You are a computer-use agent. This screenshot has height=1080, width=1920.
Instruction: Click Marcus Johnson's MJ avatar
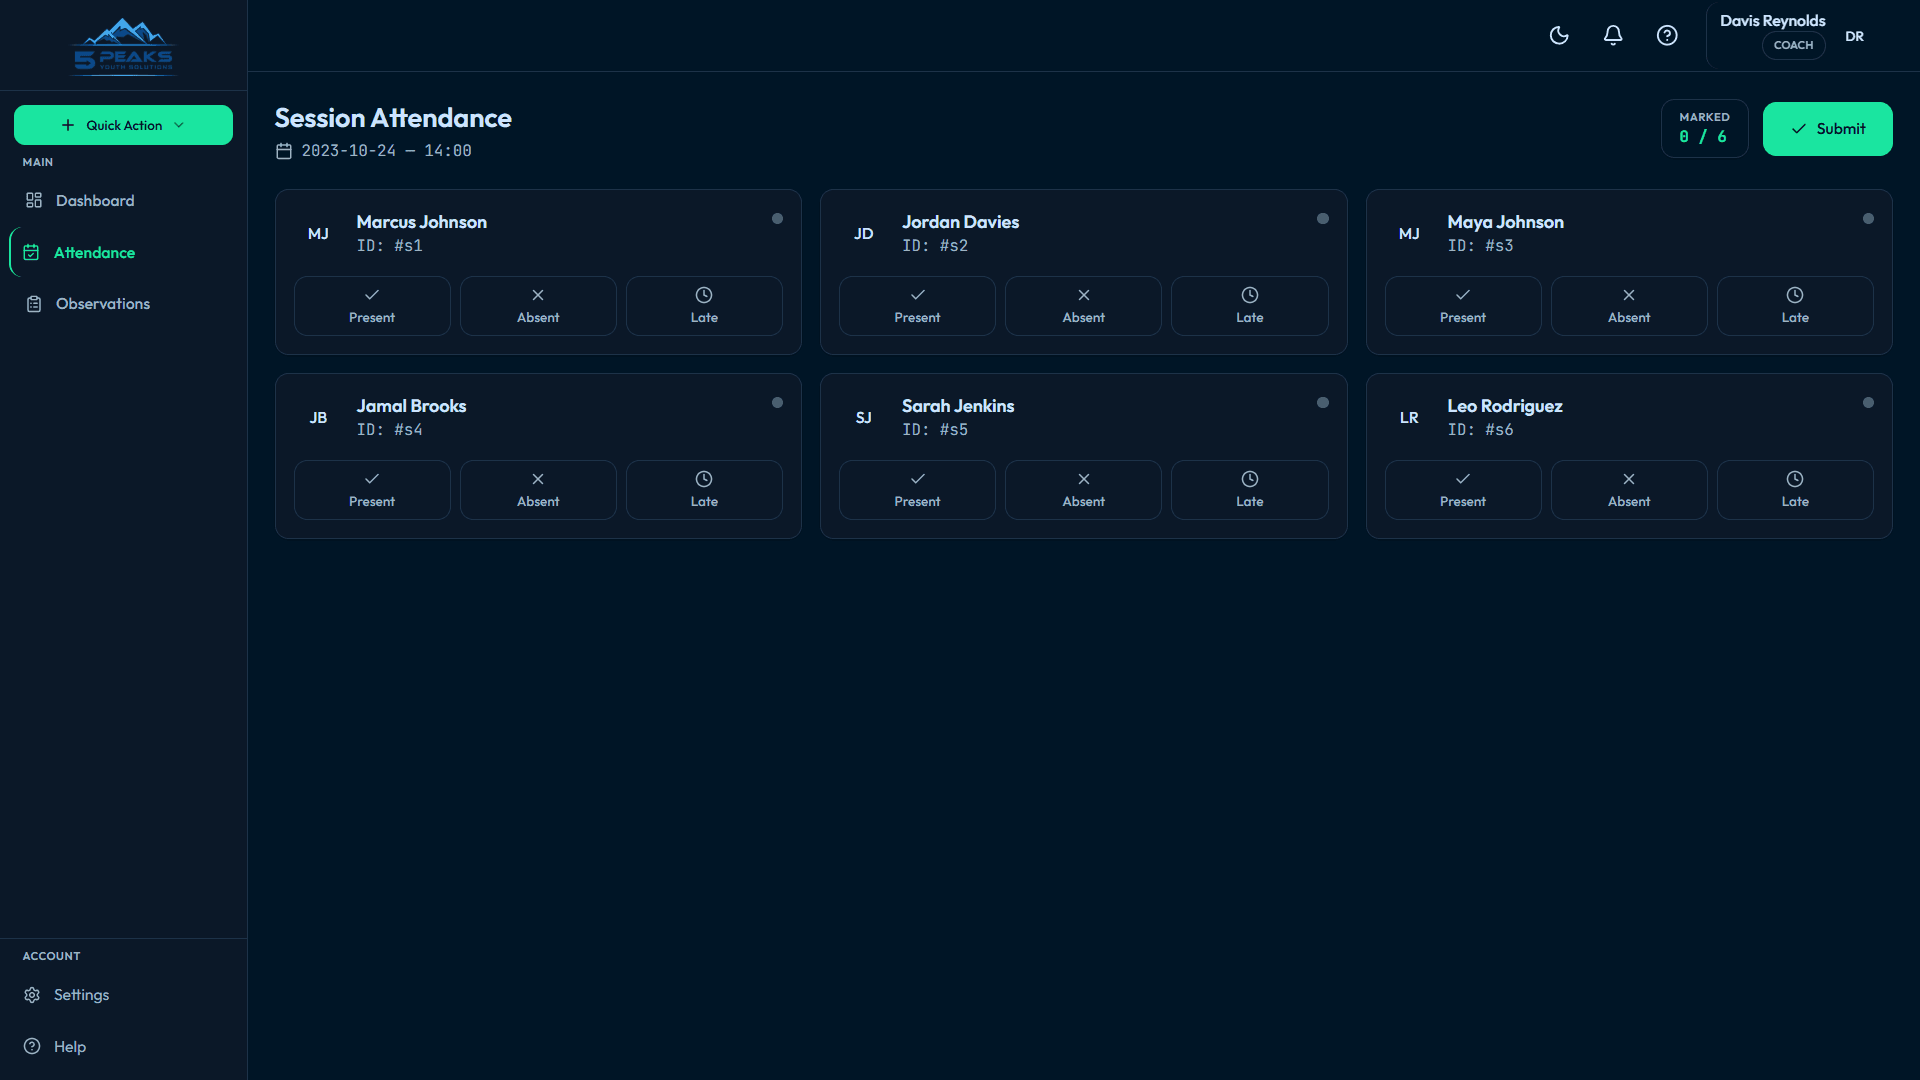[318, 234]
